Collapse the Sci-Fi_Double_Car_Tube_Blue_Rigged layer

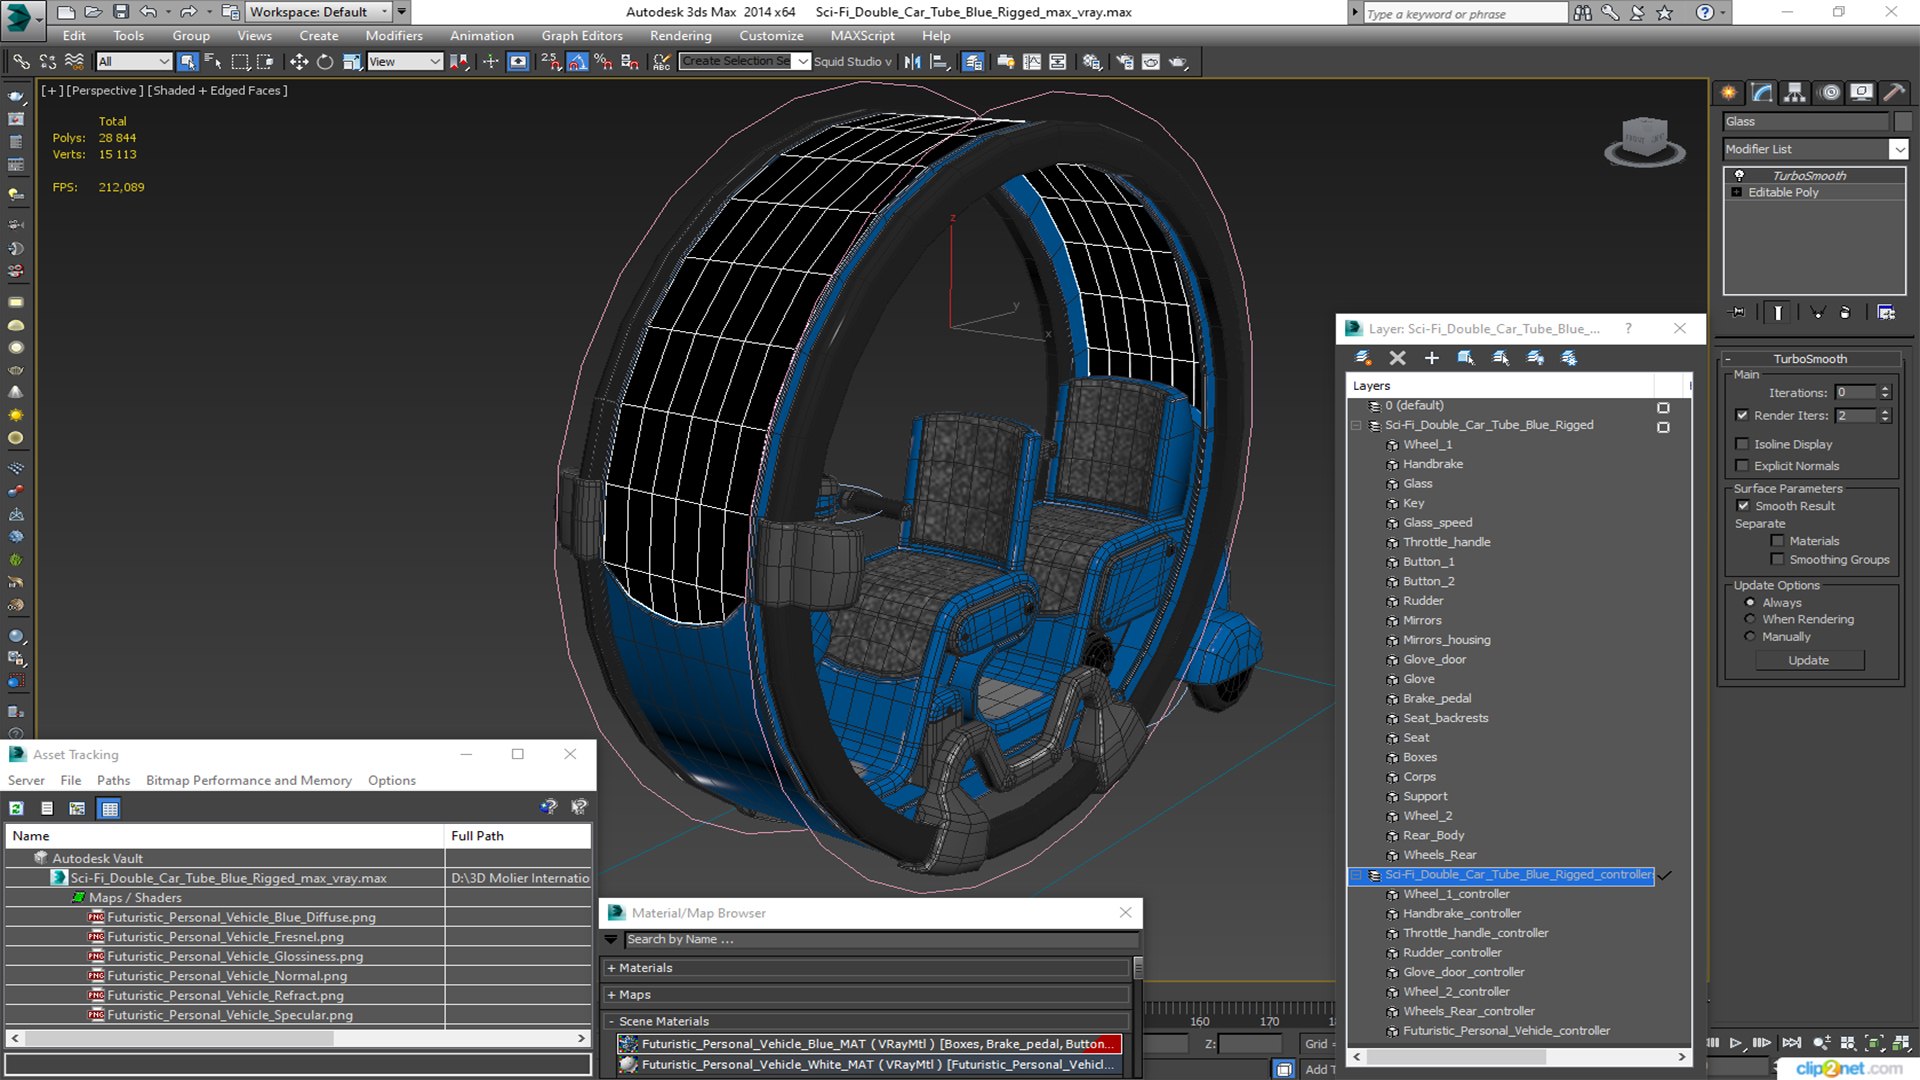coord(1357,426)
